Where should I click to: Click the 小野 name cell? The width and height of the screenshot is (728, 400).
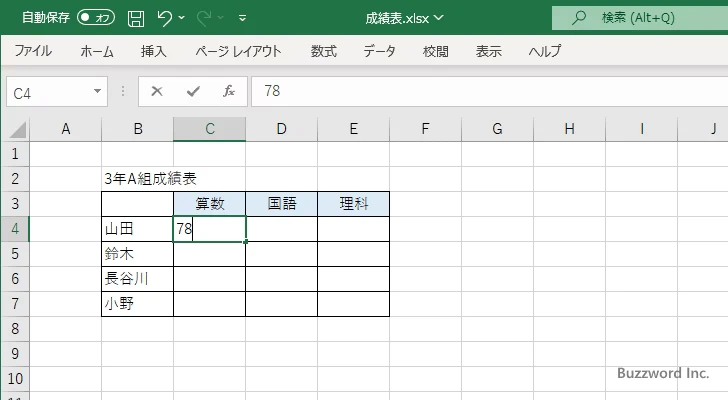(x=137, y=304)
